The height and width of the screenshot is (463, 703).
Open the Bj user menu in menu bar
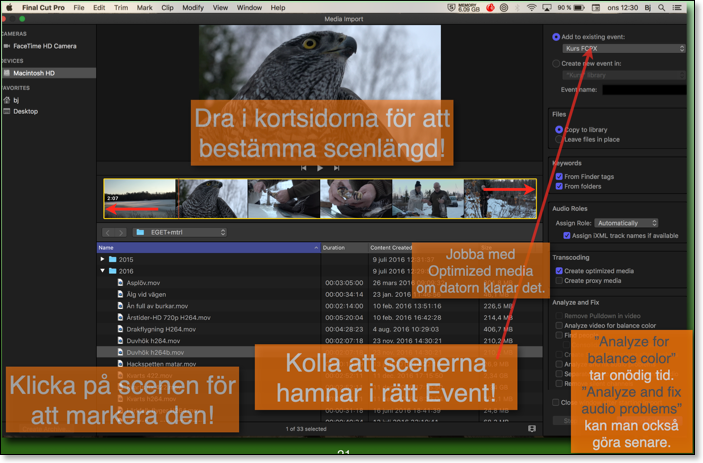coord(647,8)
